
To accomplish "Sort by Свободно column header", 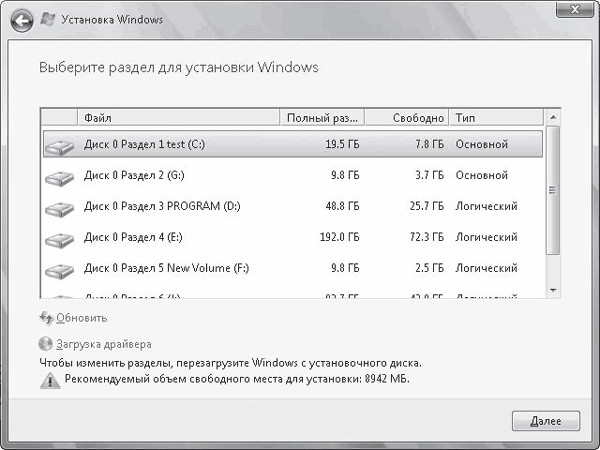I will (405, 118).
